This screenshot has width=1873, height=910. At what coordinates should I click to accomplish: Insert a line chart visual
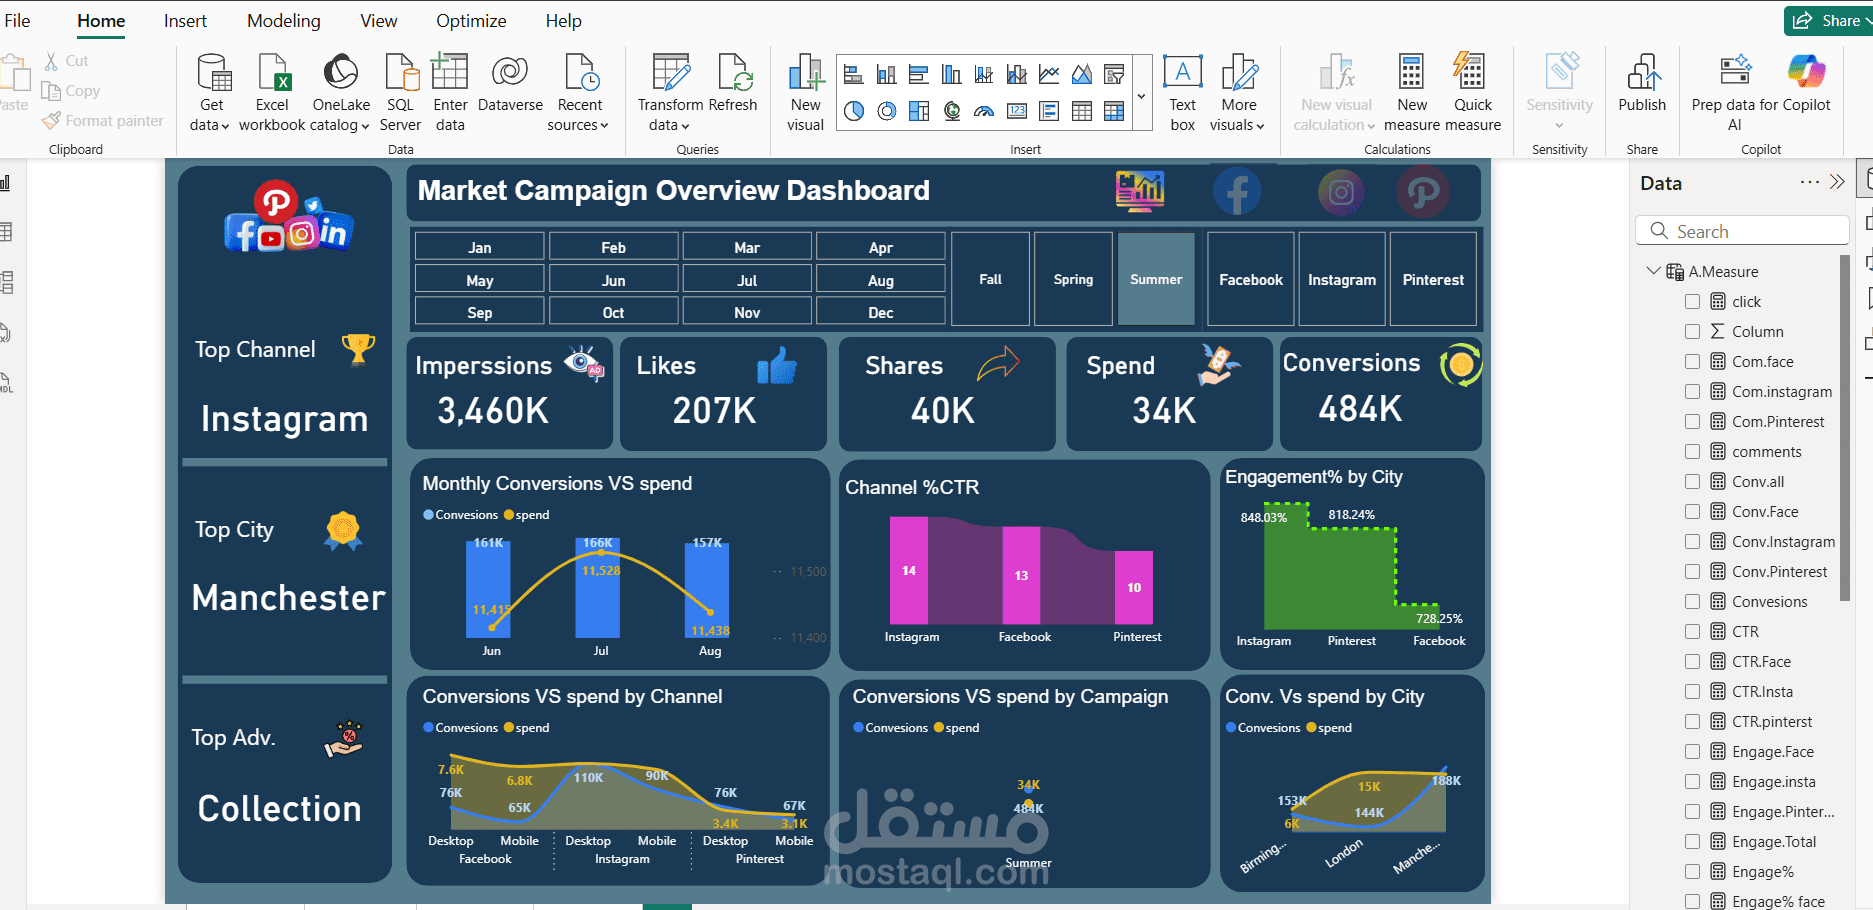[1049, 74]
